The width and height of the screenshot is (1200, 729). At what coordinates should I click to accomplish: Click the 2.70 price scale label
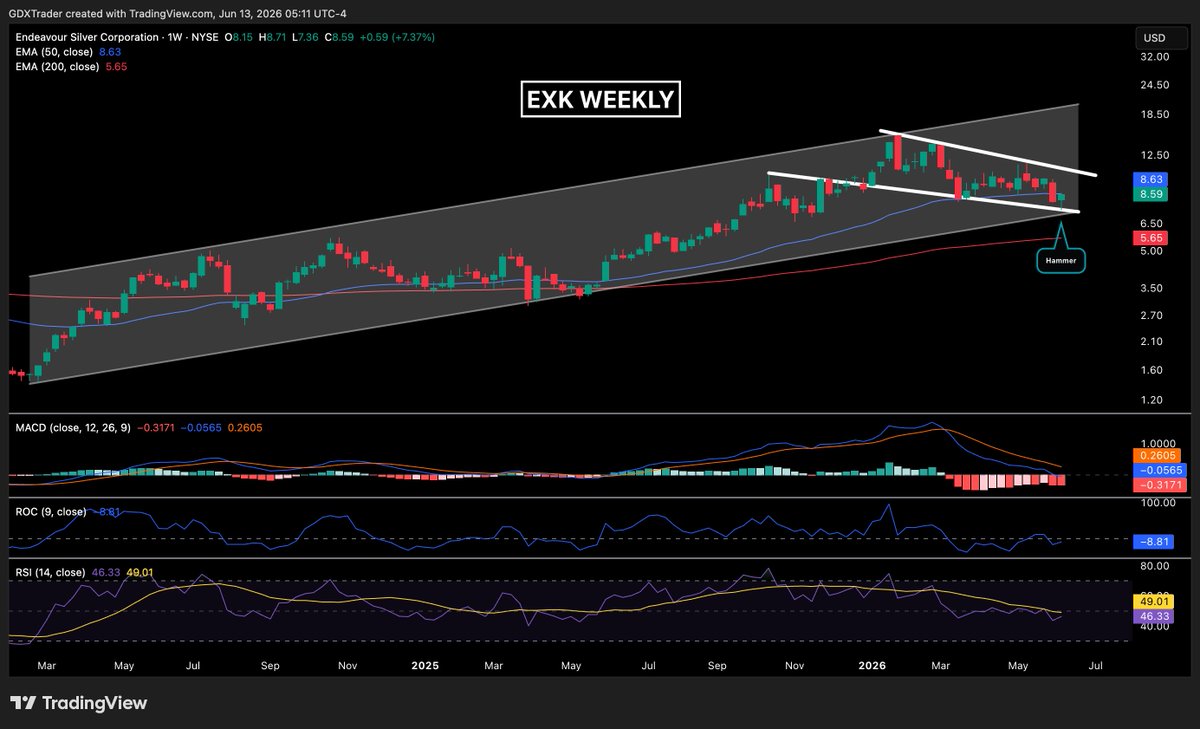[x=1152, y=315]
